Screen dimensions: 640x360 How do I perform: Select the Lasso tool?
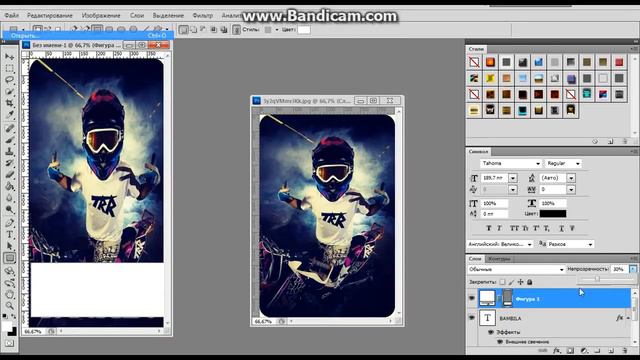click(x=9, y=80)
